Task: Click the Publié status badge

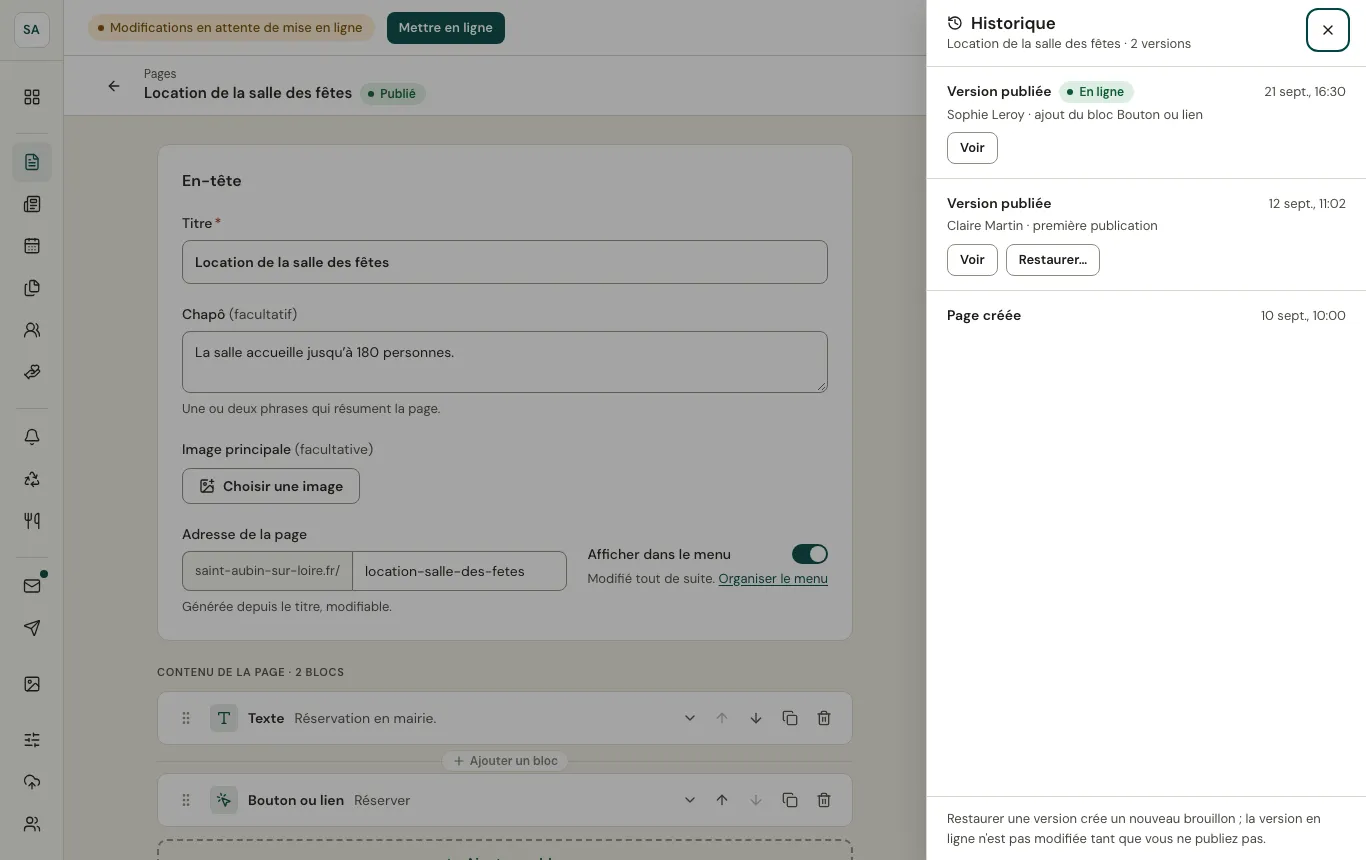Action: point(393,94)
